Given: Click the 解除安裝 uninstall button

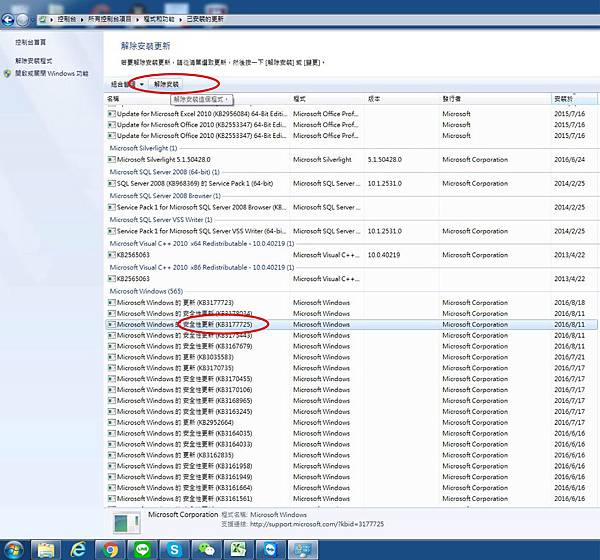Looking at the screenshot, I should pos(166,84).
